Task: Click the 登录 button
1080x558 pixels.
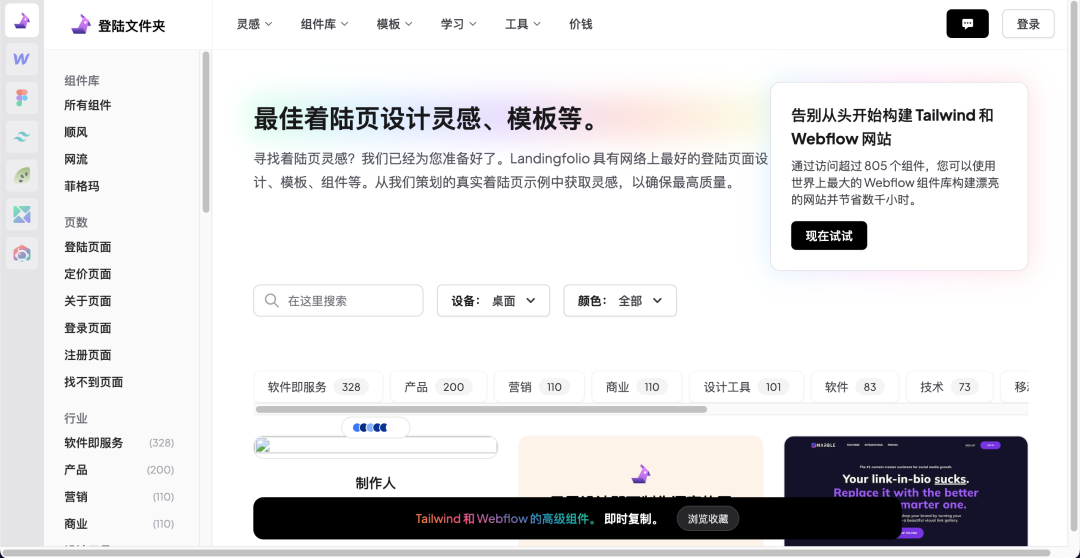Action: 1028,24
